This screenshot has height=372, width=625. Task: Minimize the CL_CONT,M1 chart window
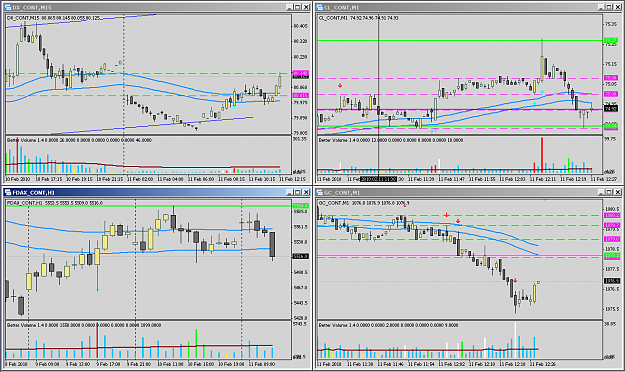601,7
